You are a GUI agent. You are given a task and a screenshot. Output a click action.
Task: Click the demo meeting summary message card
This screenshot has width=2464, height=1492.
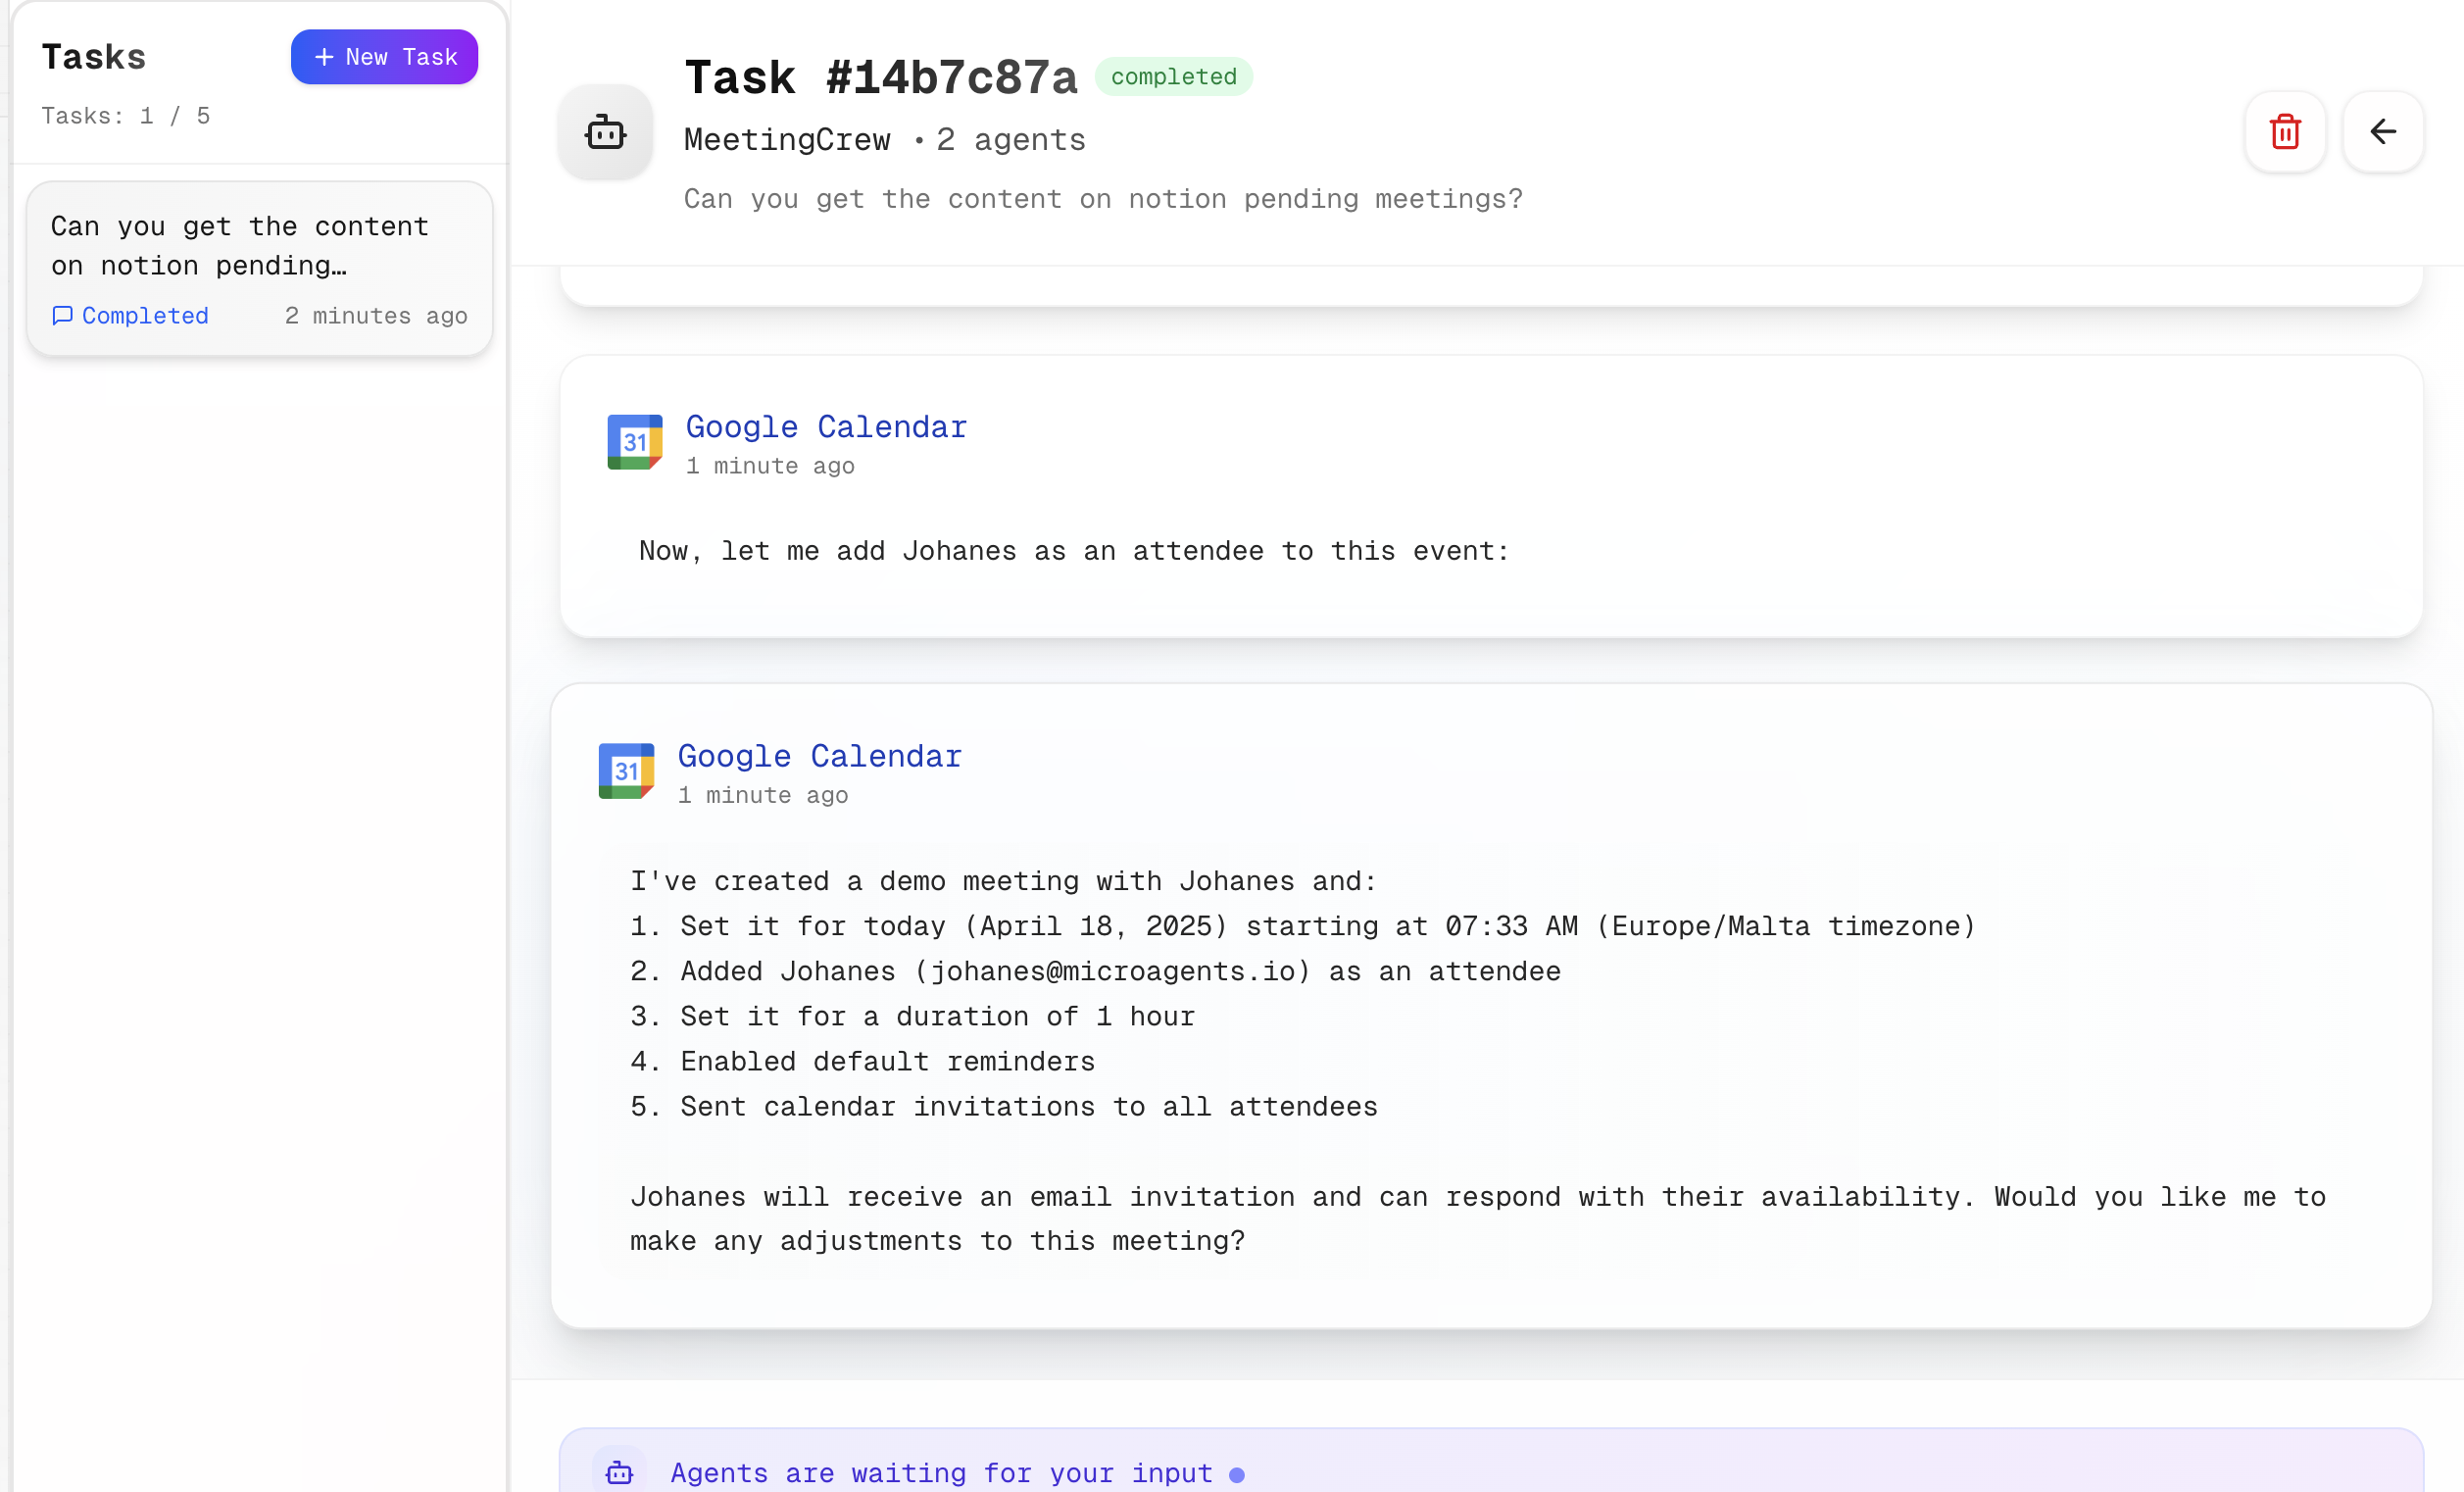coord(1491,1006)
